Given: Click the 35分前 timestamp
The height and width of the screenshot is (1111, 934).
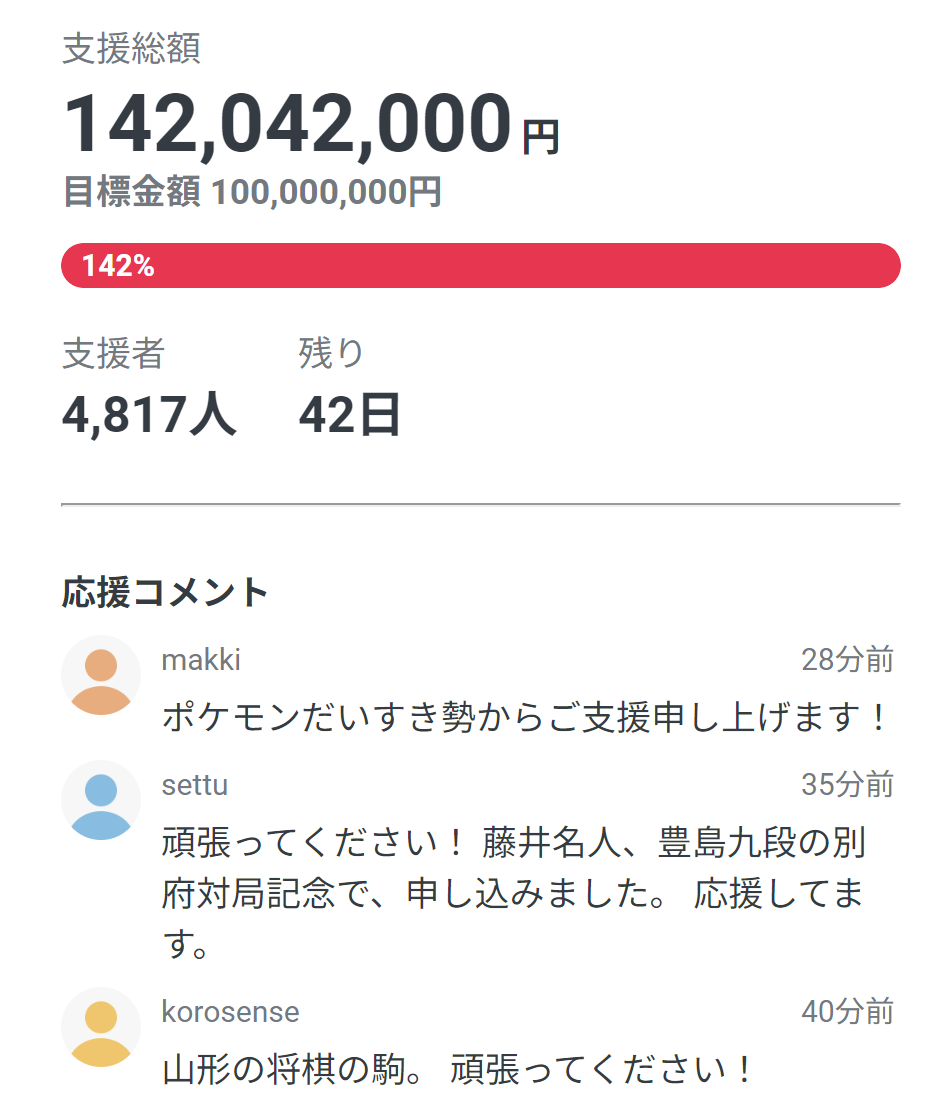Looking at the screenshot, I should (x=847, y=785).
